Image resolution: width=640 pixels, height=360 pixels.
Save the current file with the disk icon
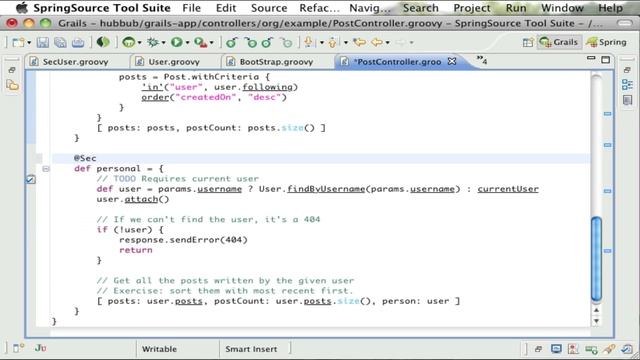click(42, 42)
